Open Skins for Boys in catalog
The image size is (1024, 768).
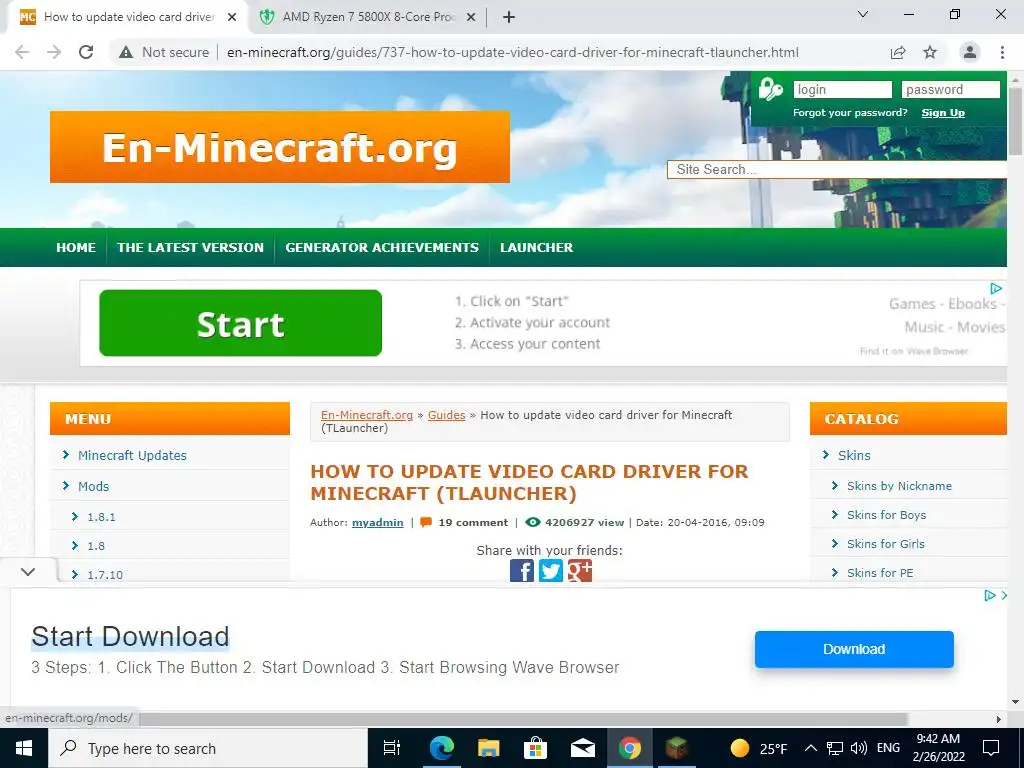(886, 515)
